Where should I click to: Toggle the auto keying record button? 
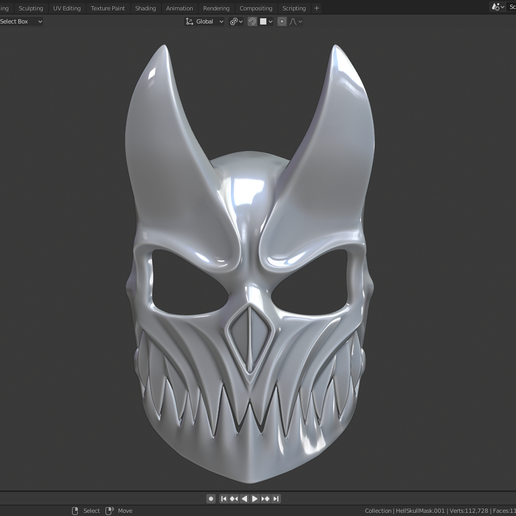(x=211, y=499)
